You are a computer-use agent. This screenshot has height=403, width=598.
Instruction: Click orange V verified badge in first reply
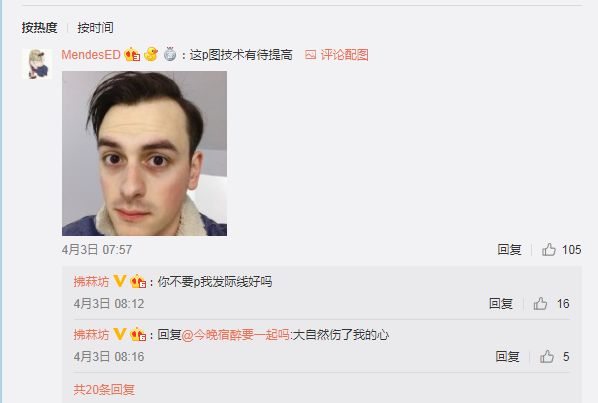click(x=120, y=281)
